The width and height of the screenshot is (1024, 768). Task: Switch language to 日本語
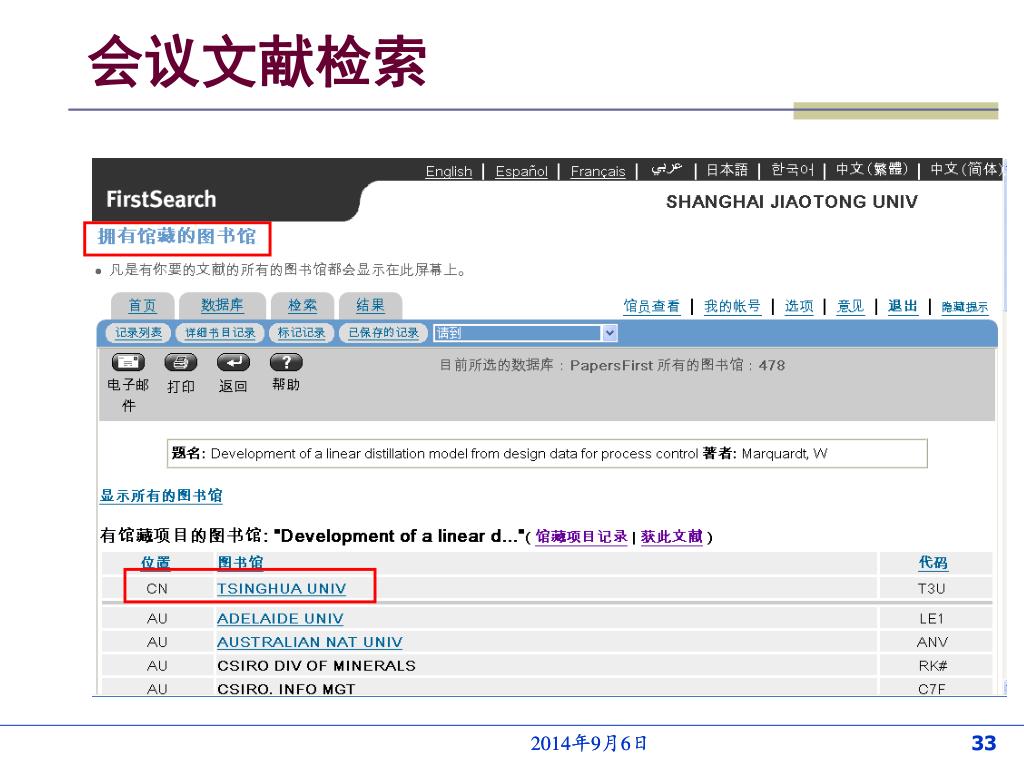pos(727,170)
